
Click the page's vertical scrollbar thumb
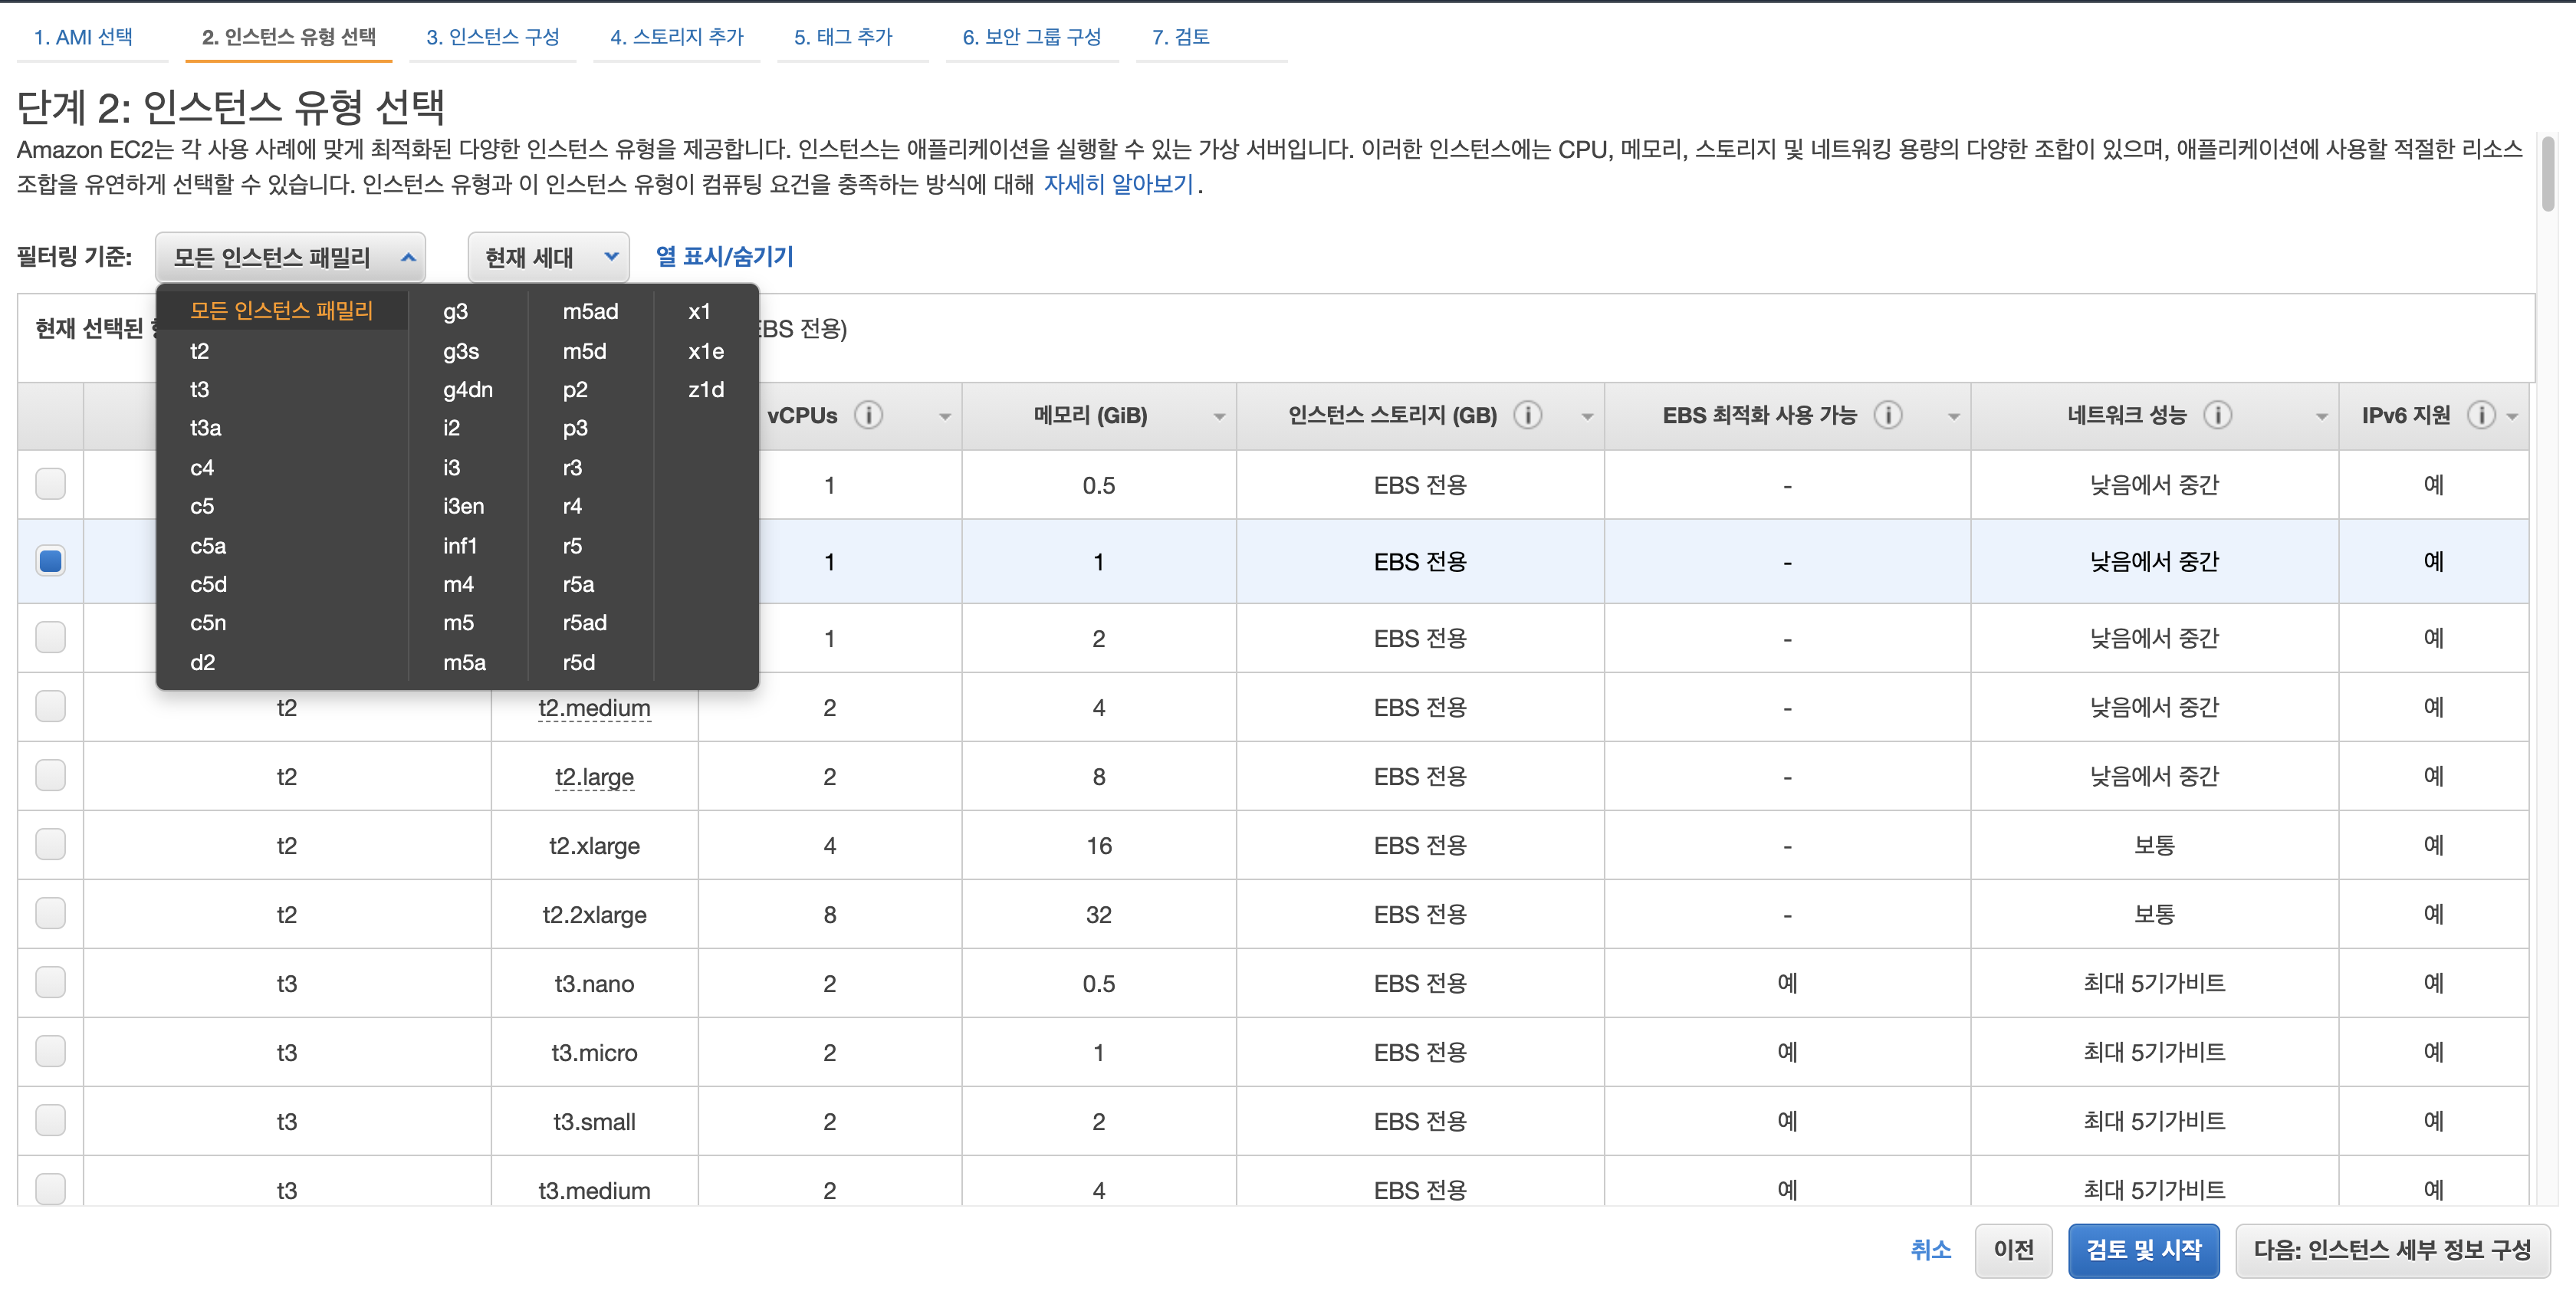[2548, 175]
